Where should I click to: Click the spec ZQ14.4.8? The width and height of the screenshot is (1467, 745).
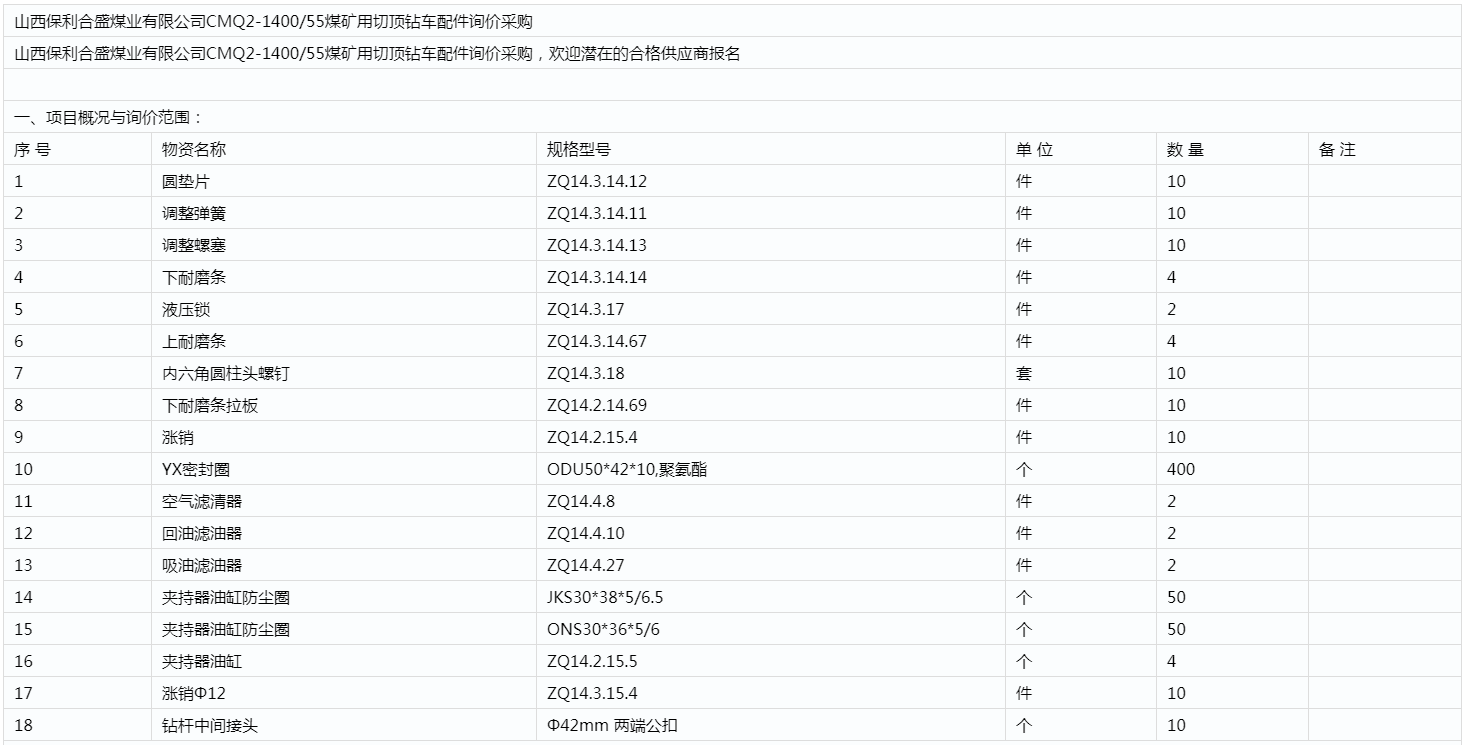tap(581, 502)
